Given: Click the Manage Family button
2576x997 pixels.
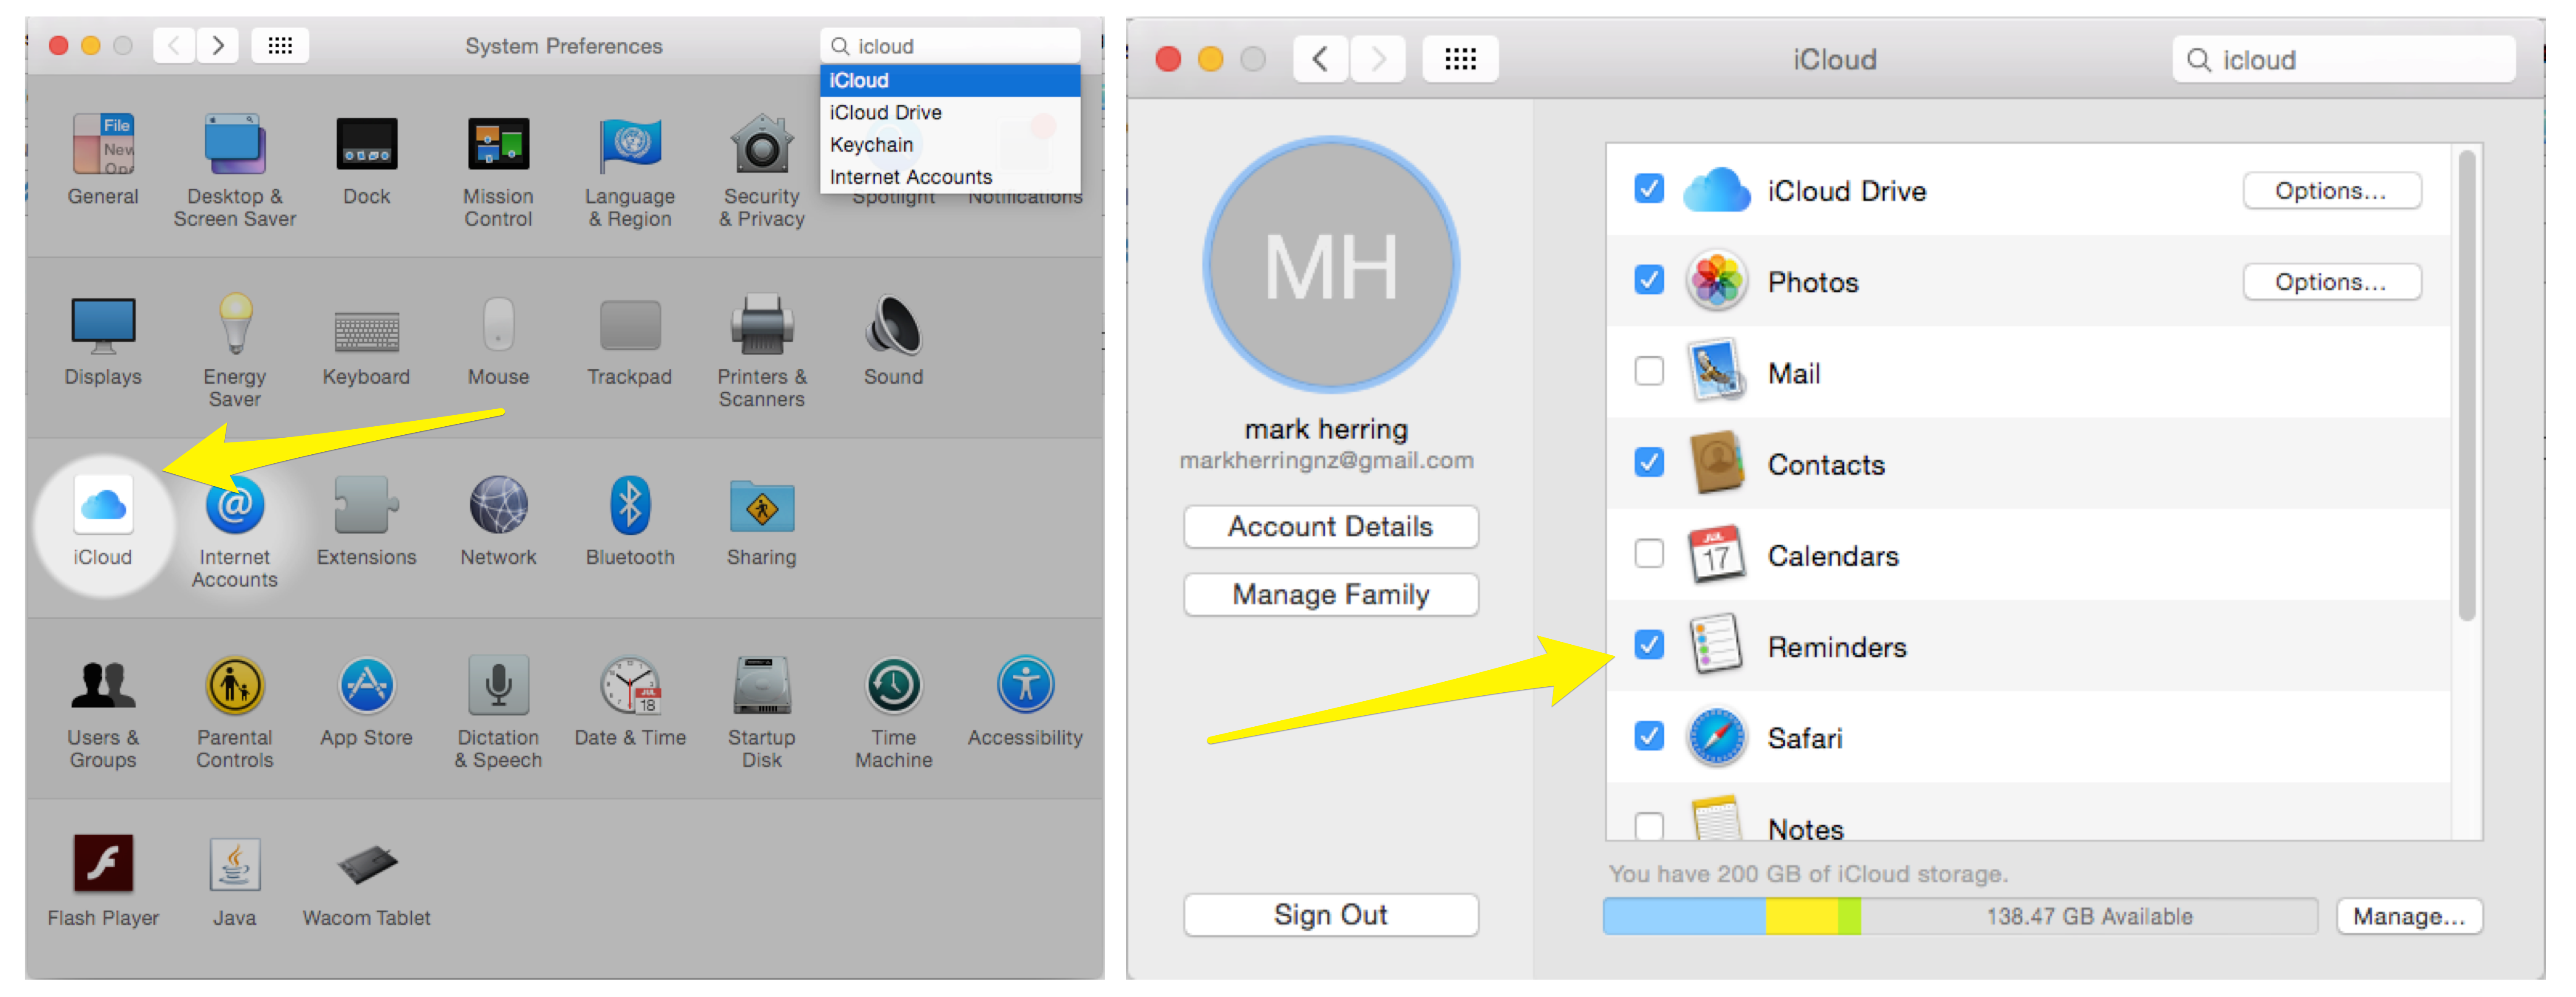Looking at the screenshot, I should coord(1331,595).
